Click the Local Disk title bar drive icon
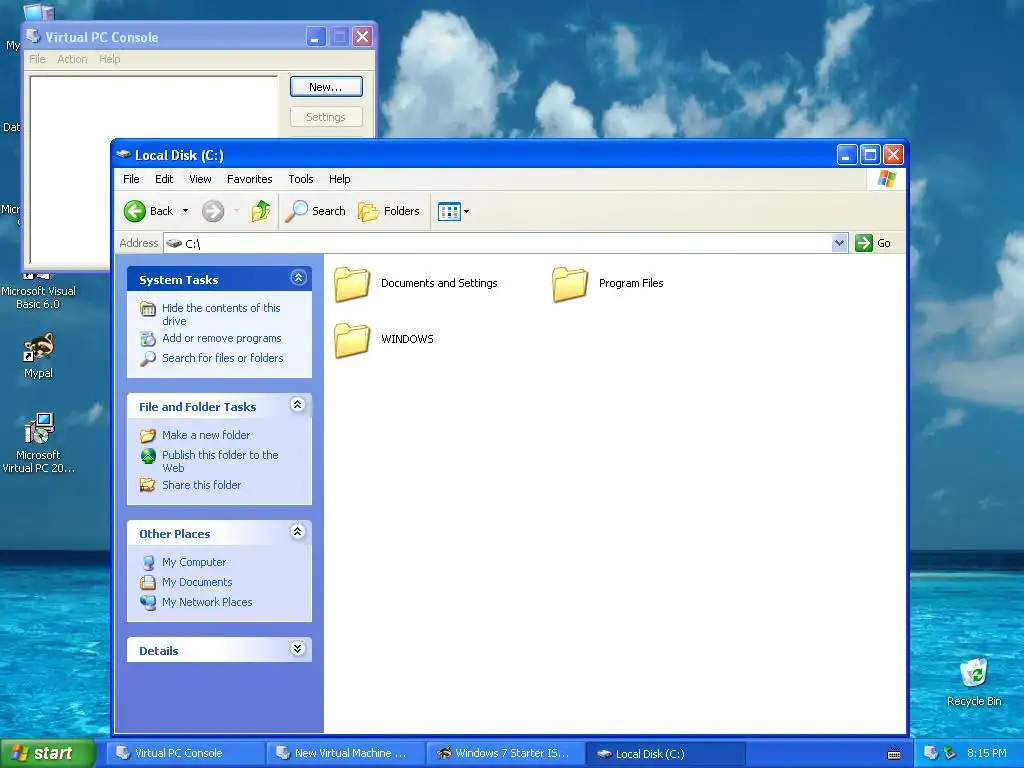This screenshot has height=768, width=1024. 123,155
